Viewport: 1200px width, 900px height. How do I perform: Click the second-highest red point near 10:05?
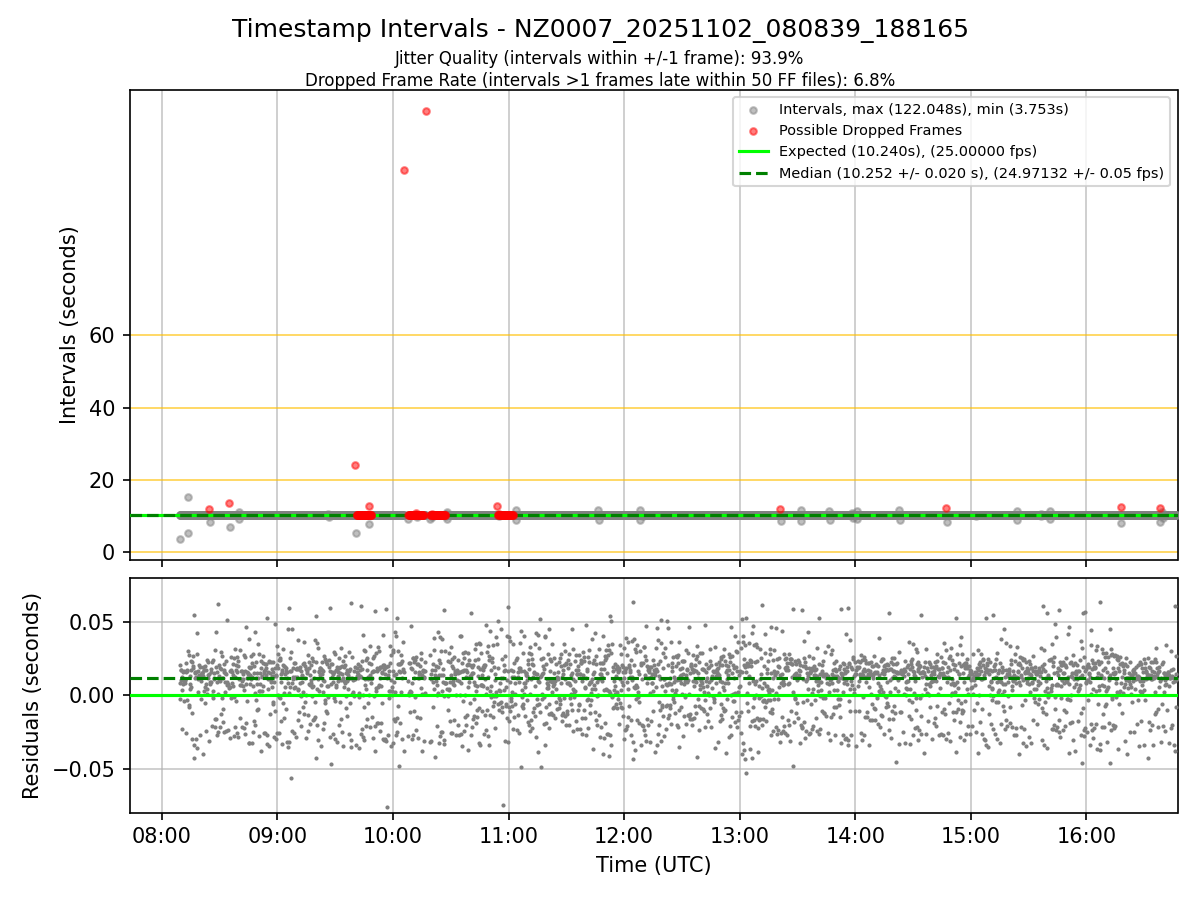(x=404, y=170)
